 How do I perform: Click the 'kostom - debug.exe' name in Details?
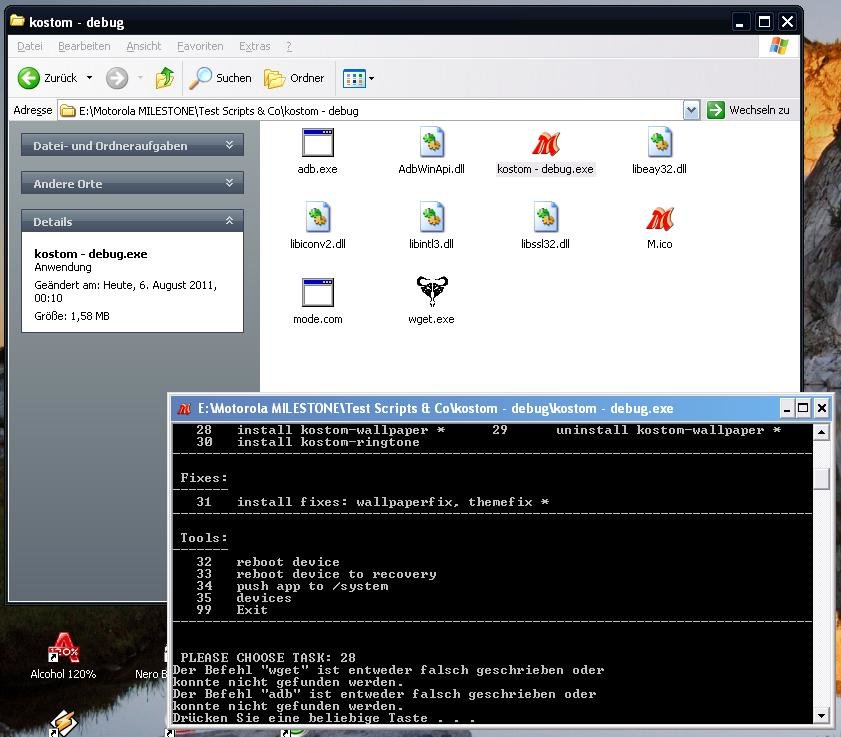[91, 254]
